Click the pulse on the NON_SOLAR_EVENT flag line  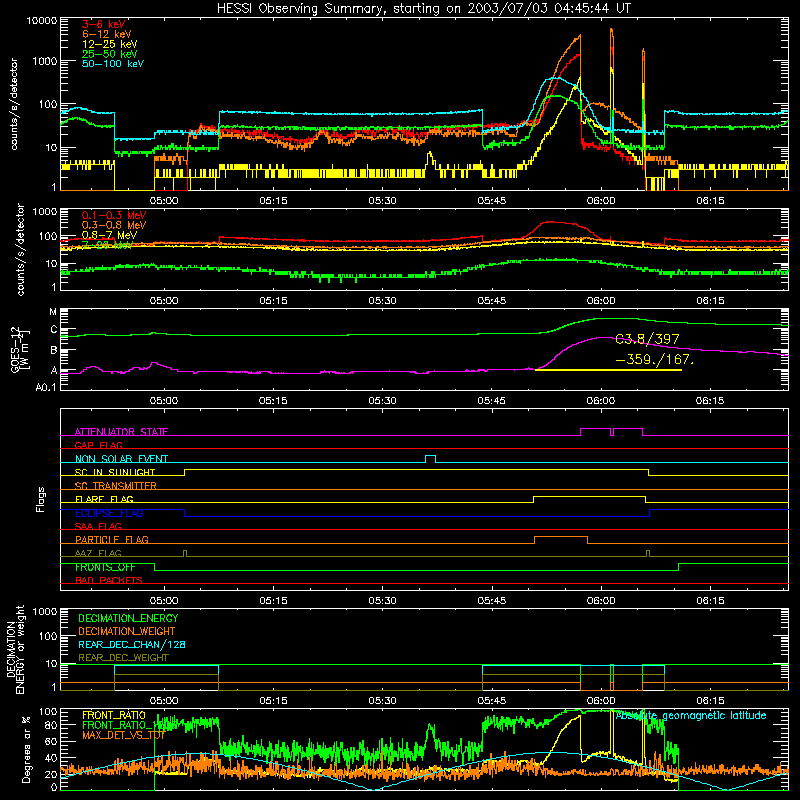tap(431, 458)
